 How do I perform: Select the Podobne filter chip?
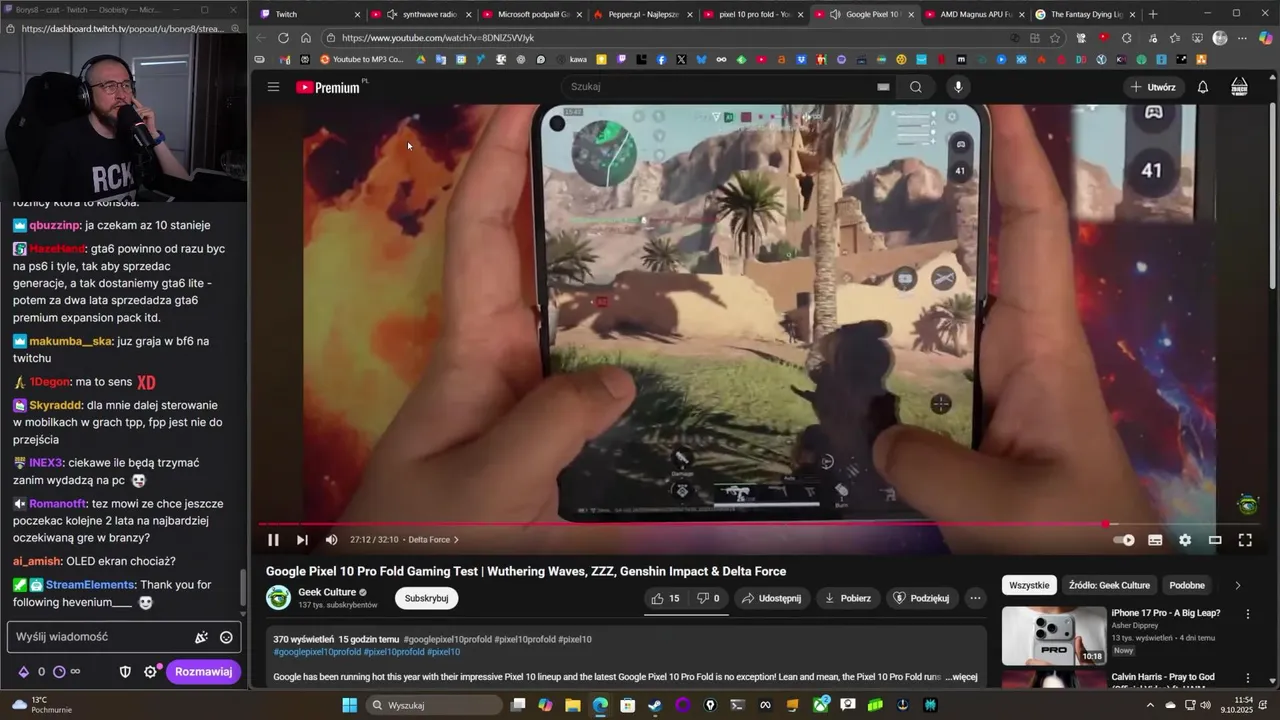1187,585
